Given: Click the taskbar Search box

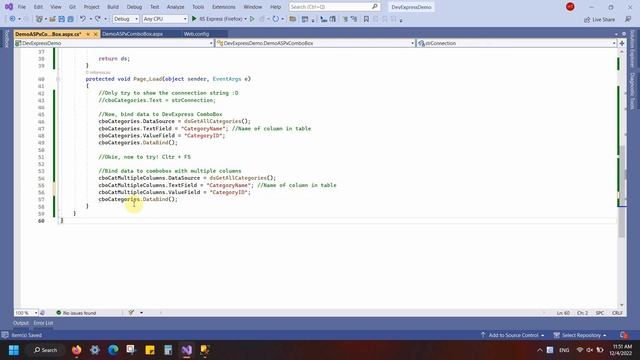Looking at the screenshot, I should [x=45, y=350].
